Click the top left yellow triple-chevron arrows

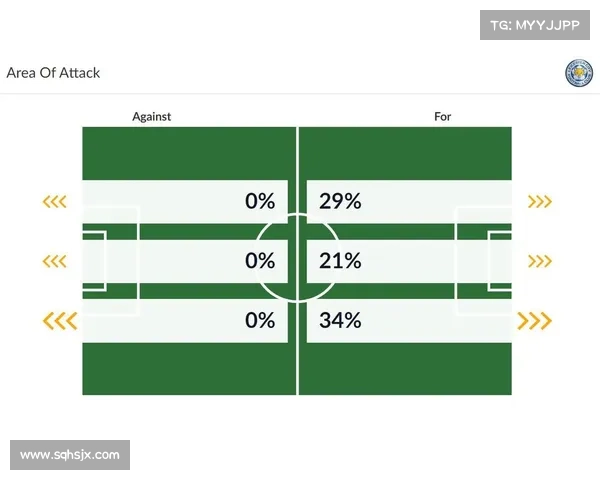[x=54, y=202]
